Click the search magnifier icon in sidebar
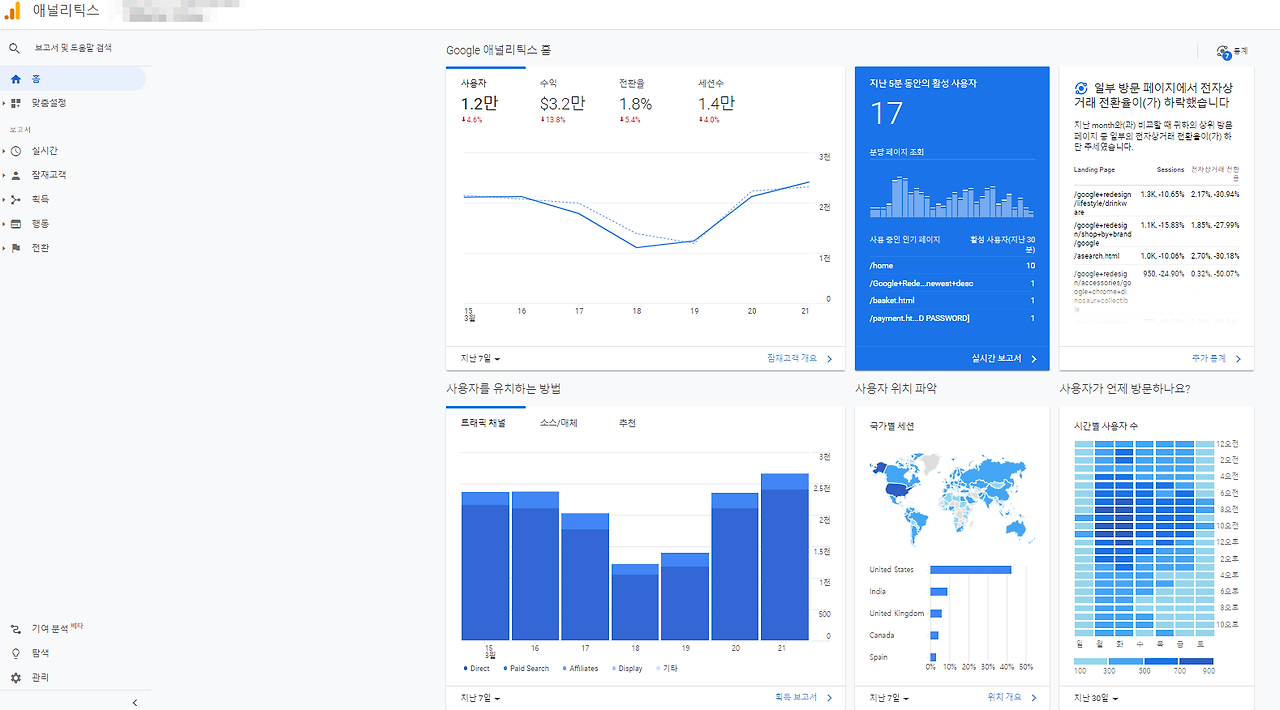Screen dimensions: 1280x710 (x=14, y=48)
